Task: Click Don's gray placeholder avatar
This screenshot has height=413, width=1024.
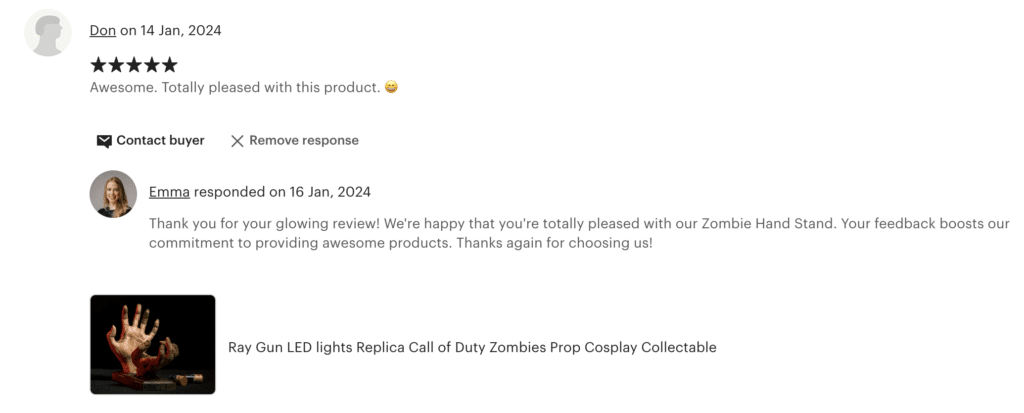Action: tap(48, 33)
